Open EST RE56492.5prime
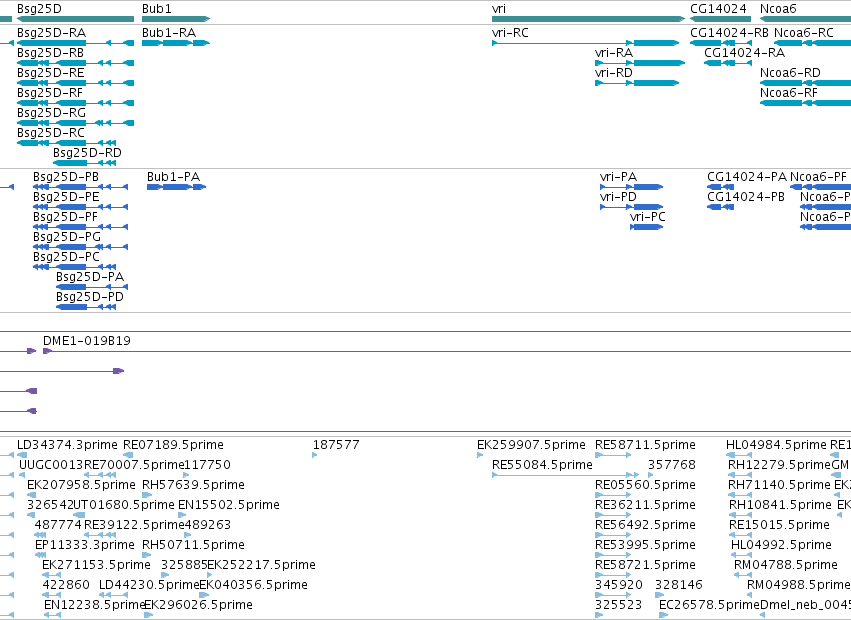The height and width of the screenshot is (620, 851). (613, 535)
